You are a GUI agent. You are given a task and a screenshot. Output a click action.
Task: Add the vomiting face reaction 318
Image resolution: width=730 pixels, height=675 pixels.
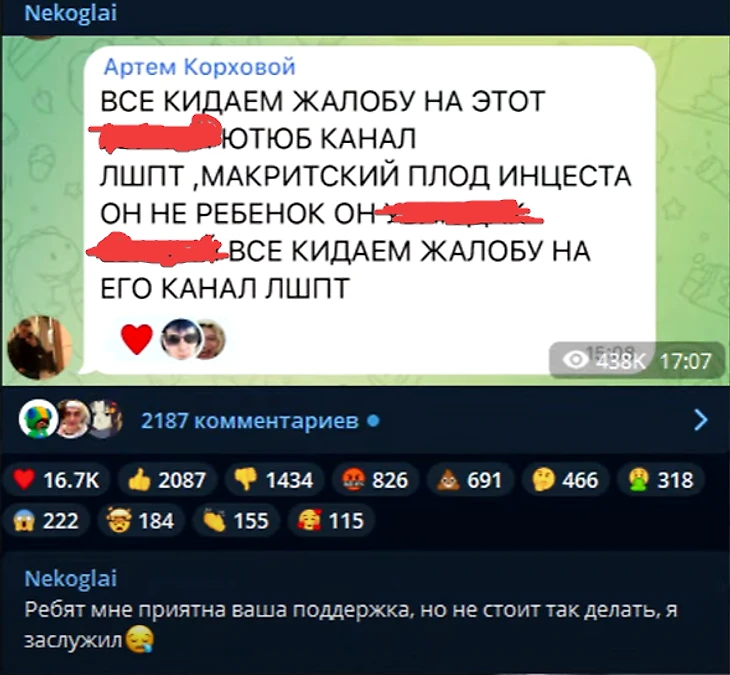(x=661, y=480)
